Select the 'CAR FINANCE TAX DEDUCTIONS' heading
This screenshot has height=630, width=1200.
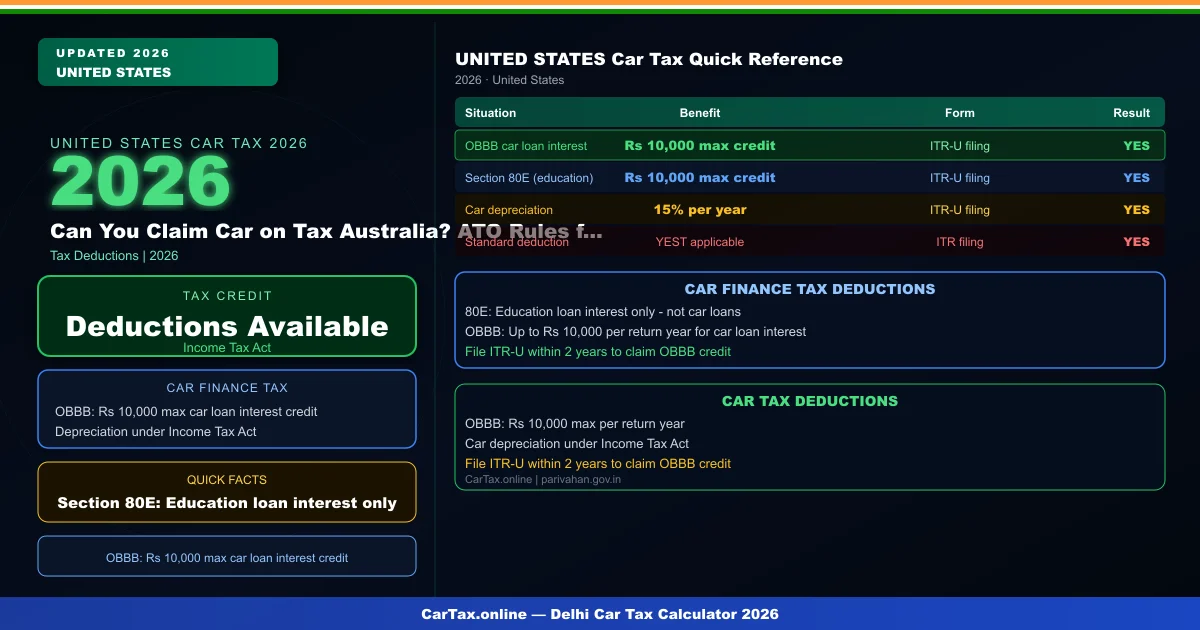point(810,289)
